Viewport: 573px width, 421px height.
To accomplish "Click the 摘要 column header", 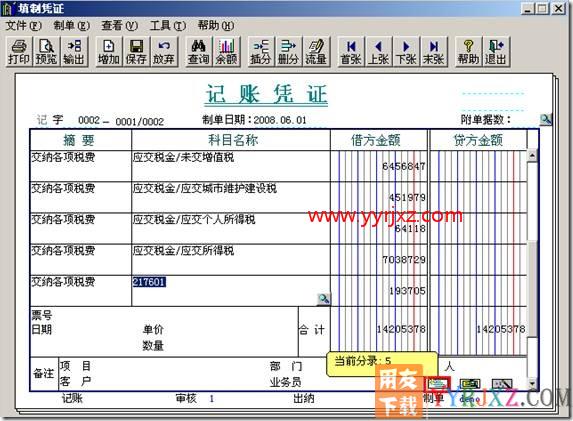I will (80, 140).
